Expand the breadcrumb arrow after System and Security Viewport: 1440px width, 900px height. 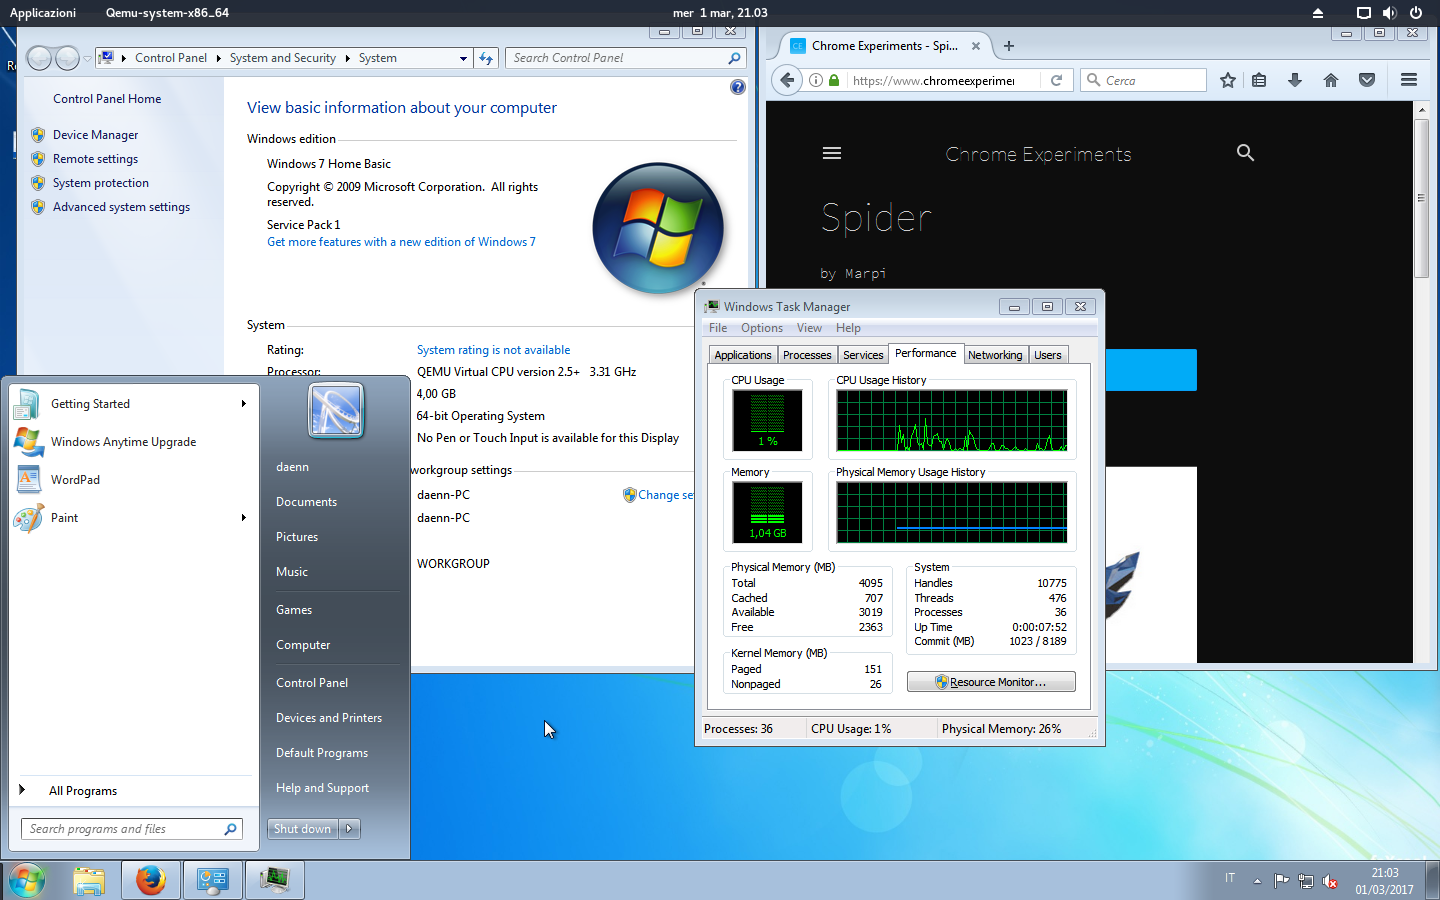[x=347, y=58]
